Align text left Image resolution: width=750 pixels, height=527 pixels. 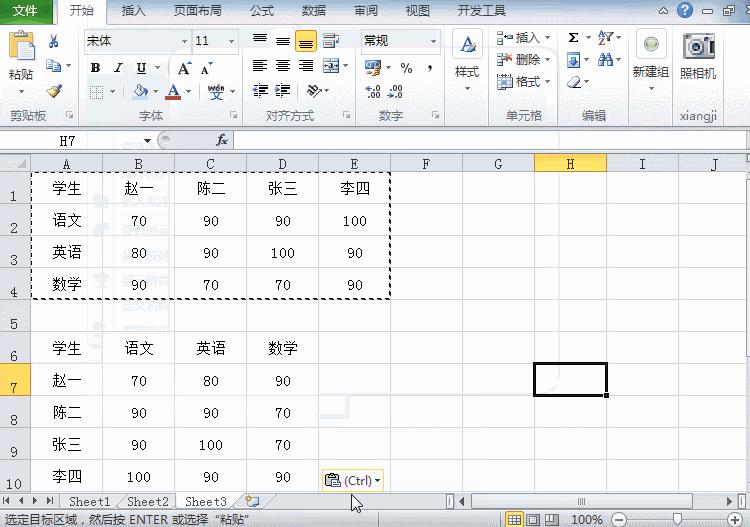coord(260,66)
